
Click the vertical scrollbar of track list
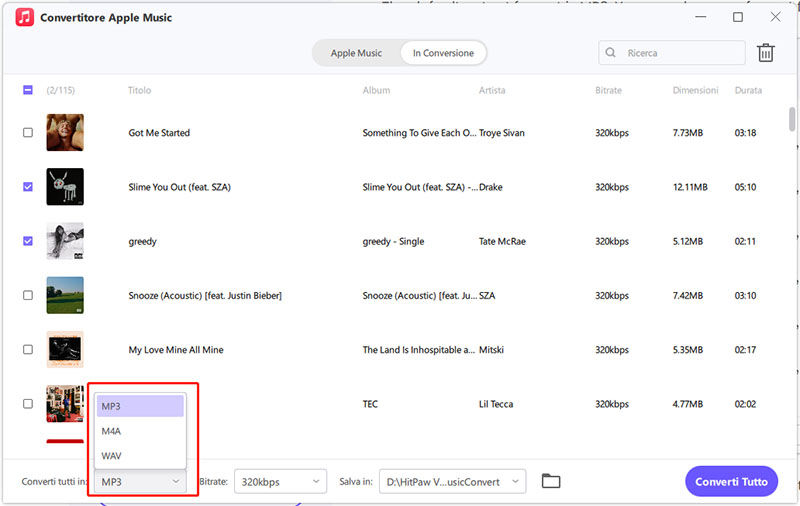[791, 119]
